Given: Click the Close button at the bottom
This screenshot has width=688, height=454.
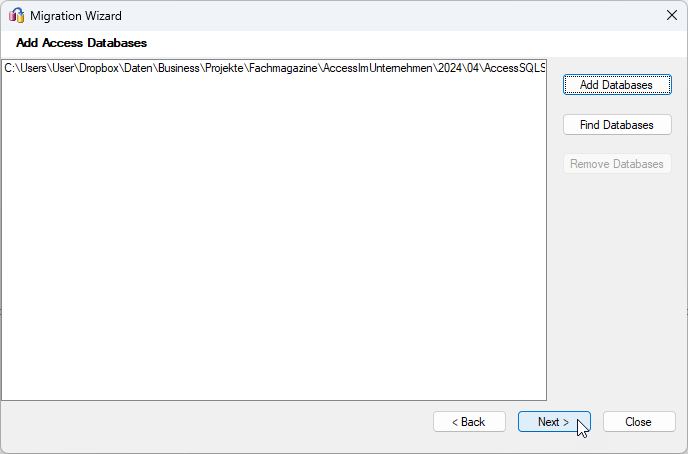Looking at the screenshot, I should (x=638, y=422).
